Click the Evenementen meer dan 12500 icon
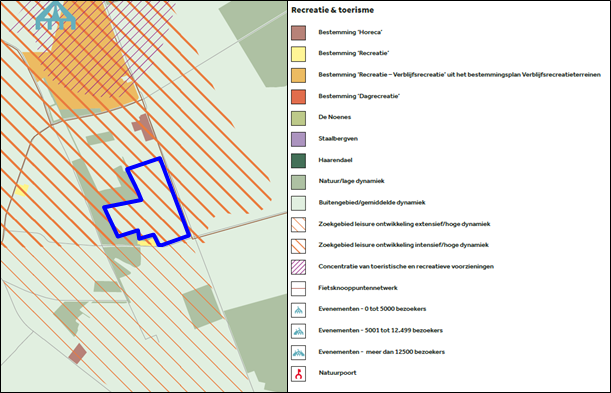Screen dimensions: 611x393 click(298, 352)
